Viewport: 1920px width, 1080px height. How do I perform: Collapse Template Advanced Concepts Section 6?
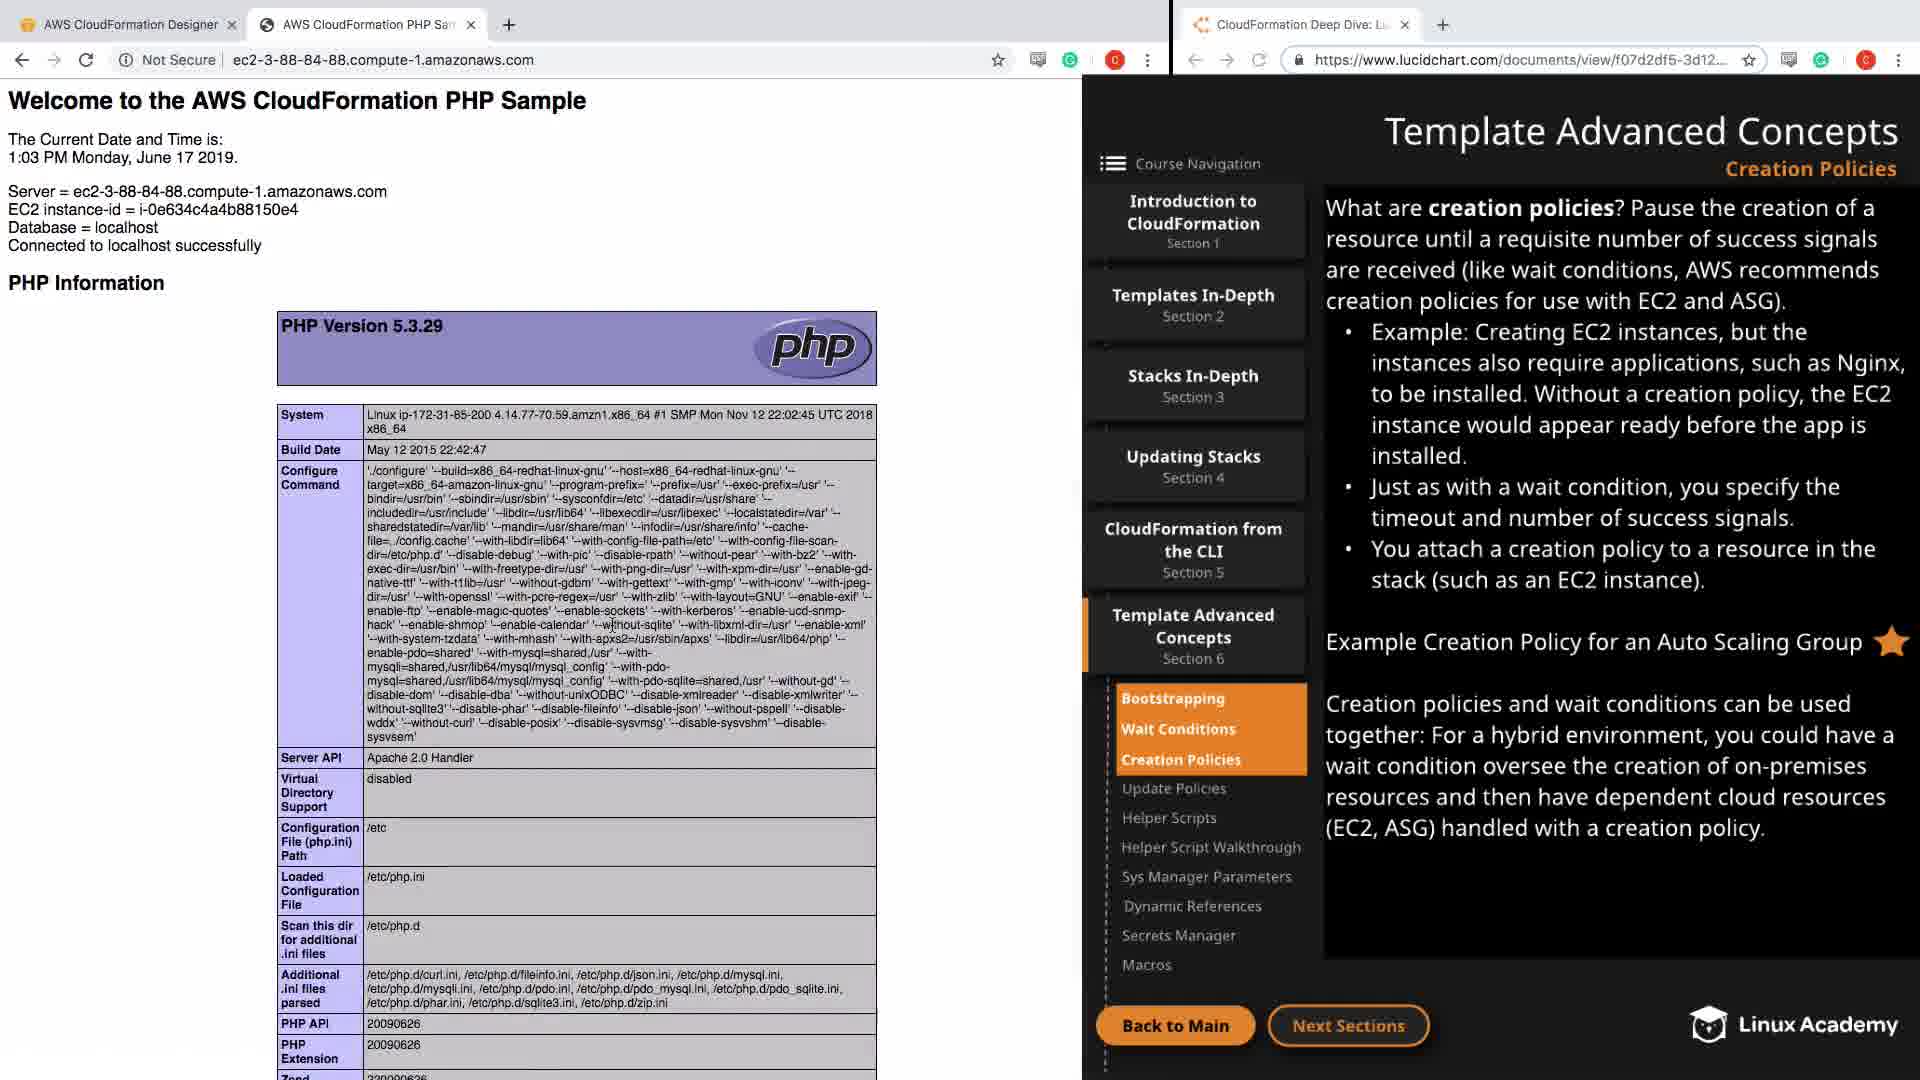[x=1193, y=635]
